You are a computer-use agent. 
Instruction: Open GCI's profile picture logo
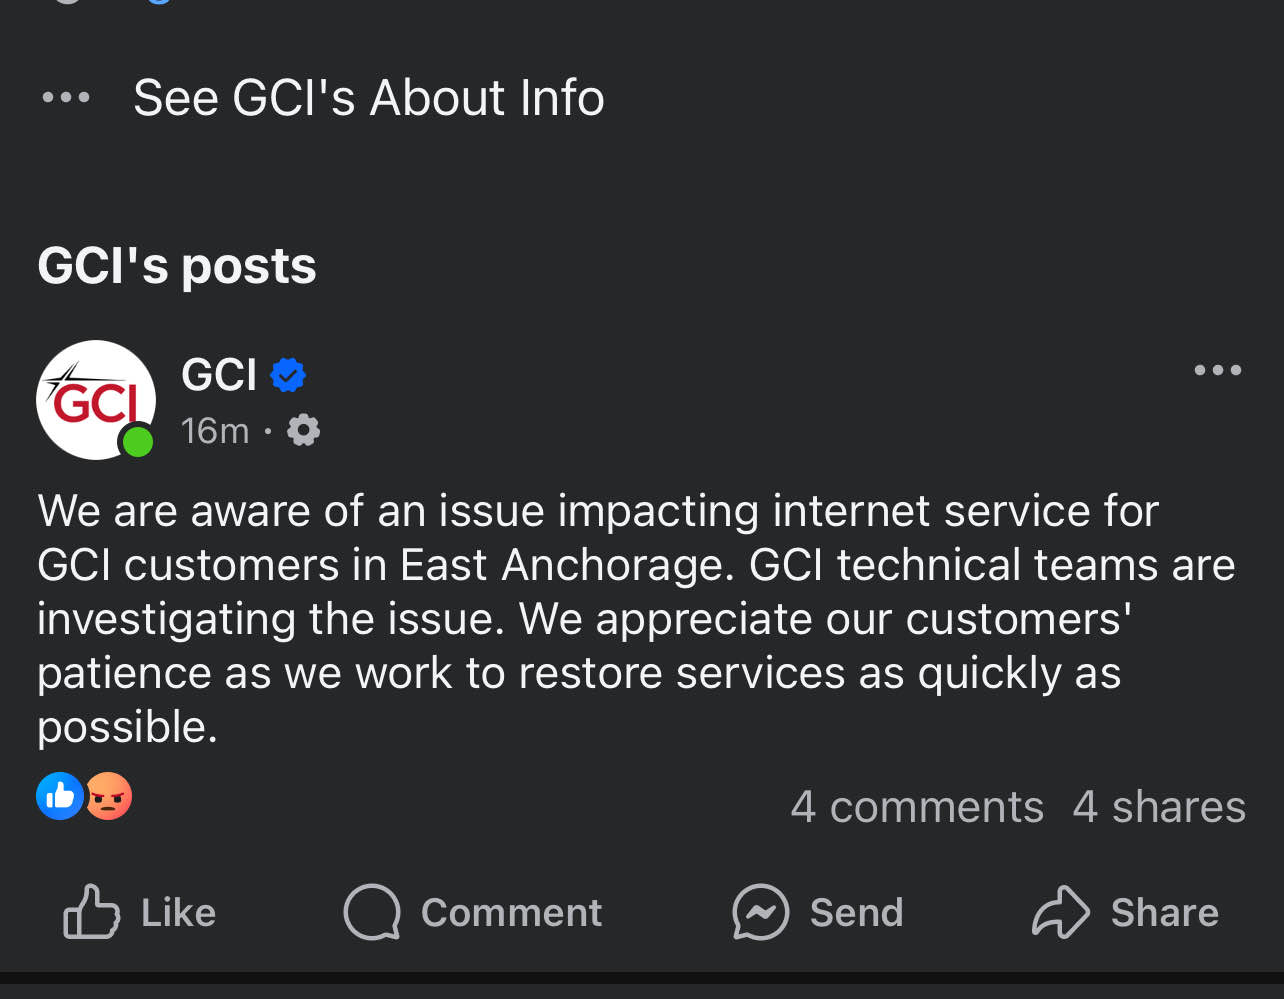(94, 398)
